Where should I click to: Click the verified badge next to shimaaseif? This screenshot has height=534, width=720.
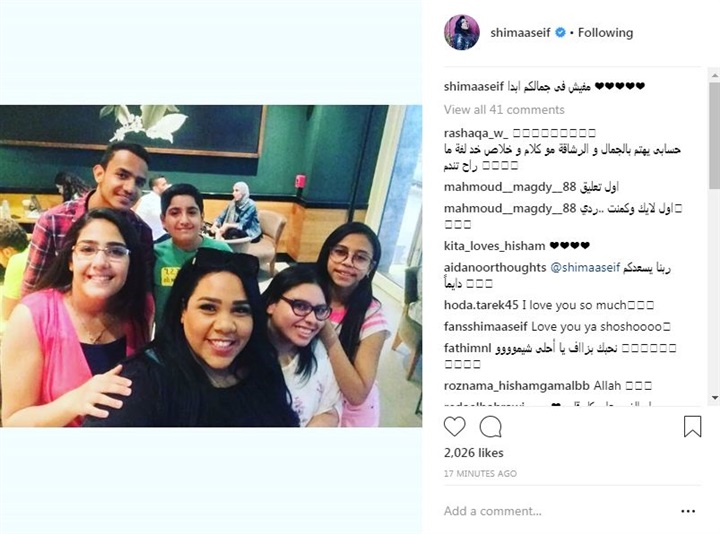(x=561, y=33)
